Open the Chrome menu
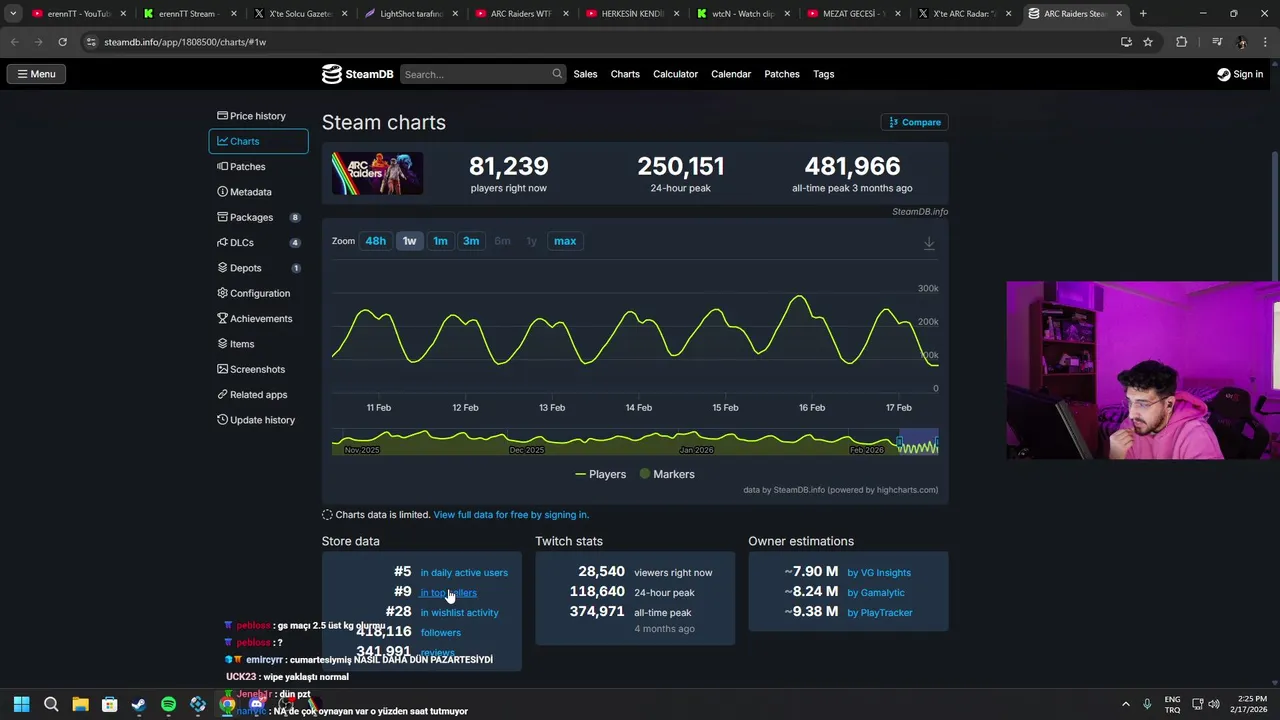 coord(1266,42)
